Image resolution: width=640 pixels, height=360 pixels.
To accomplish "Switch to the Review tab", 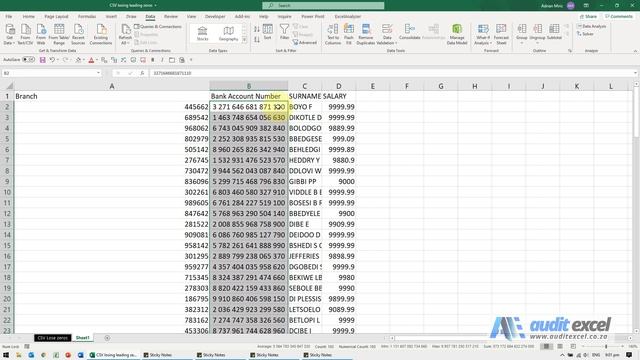I will click(x=171, y=16).
